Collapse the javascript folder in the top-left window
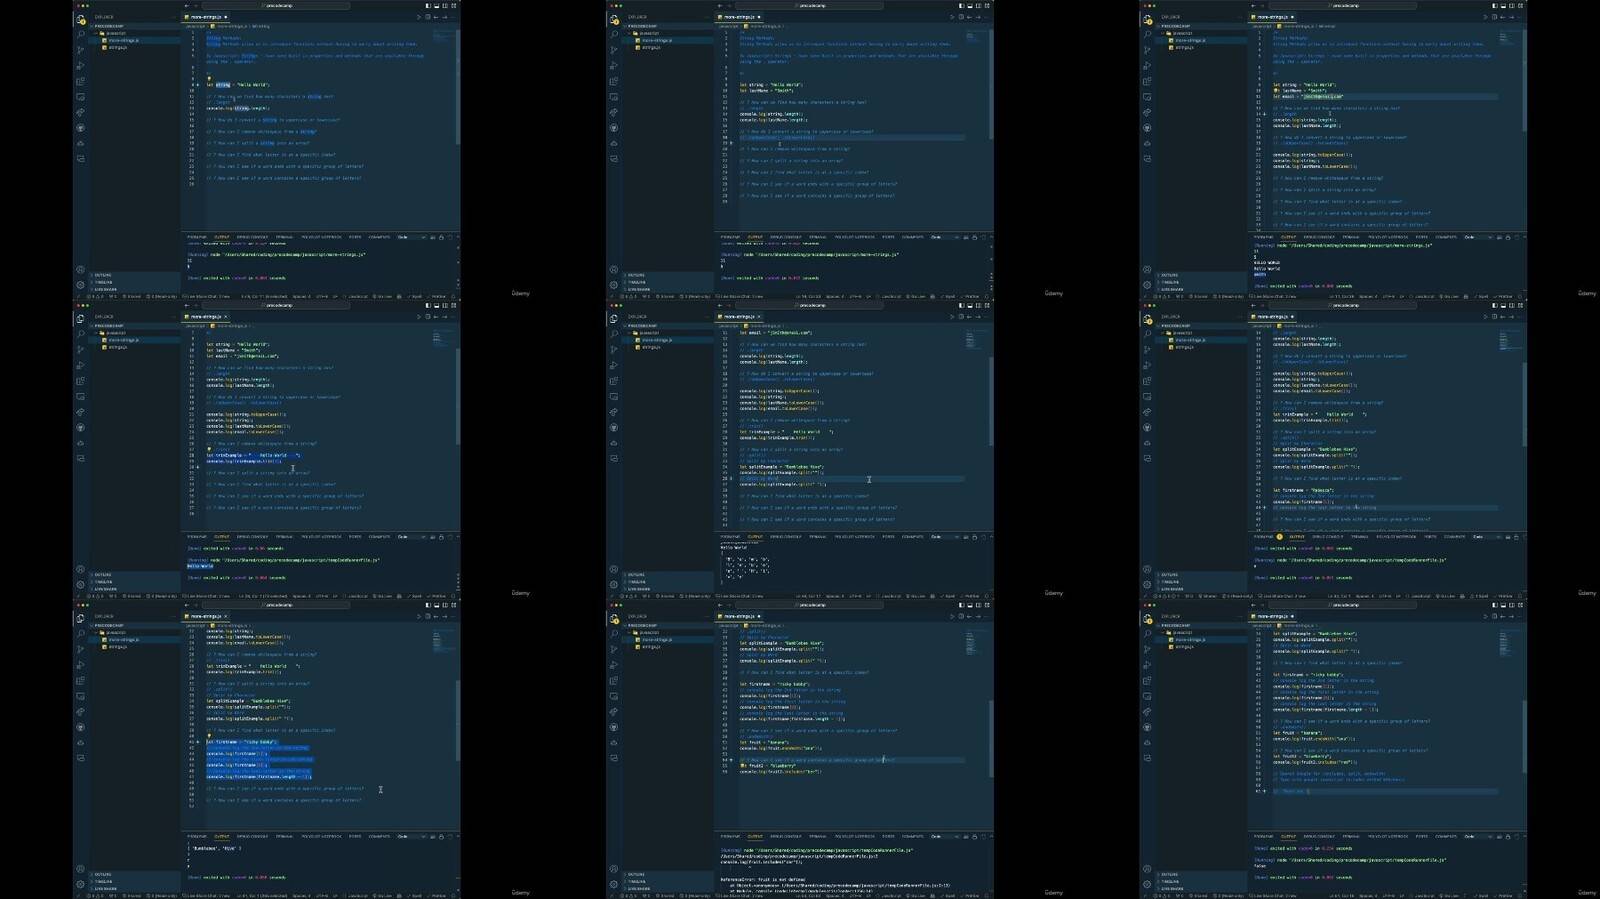Image resolution: width=1600 pixels, height=899 pixels. coord(115,33)
